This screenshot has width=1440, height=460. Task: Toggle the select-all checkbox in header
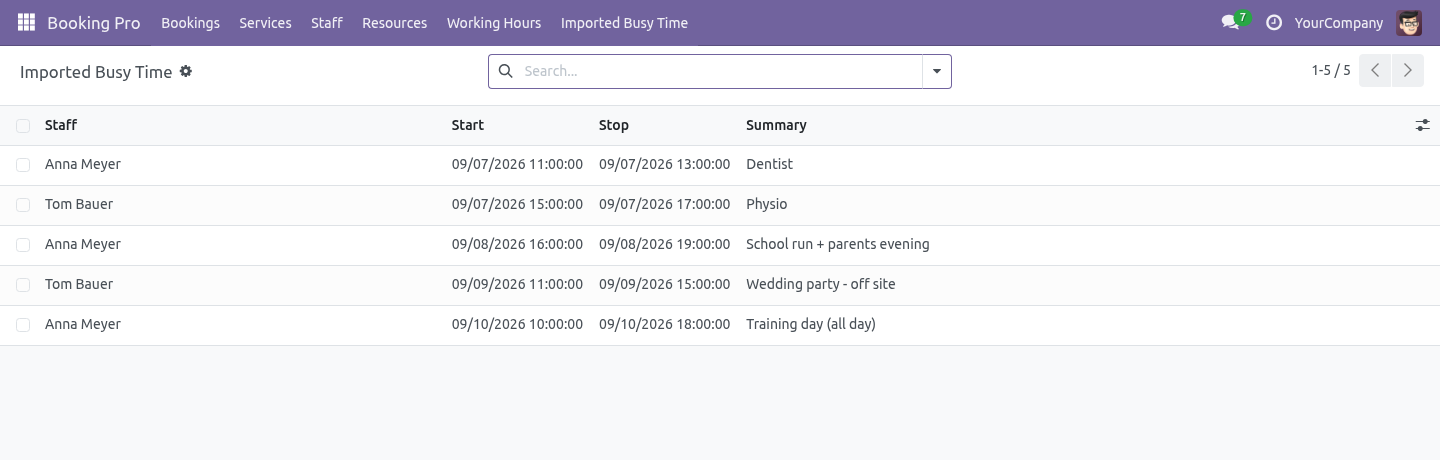[23, 125]
